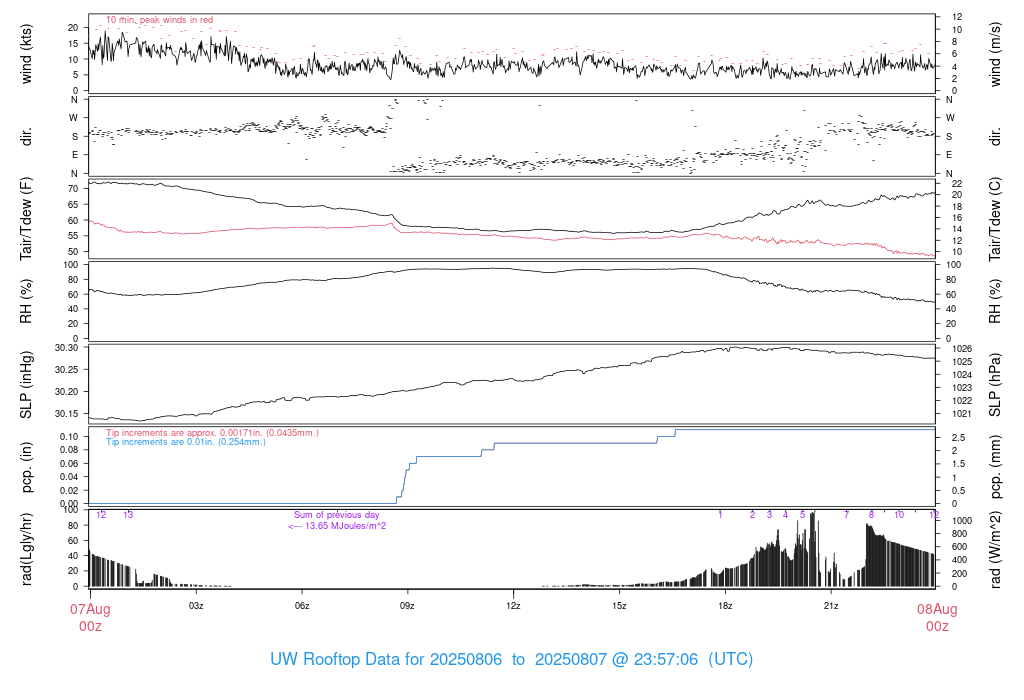Click the 'Sum of previous day' annotation
Screen dimensions: 1024x700
pyautogui.click(x=336, y=515)
